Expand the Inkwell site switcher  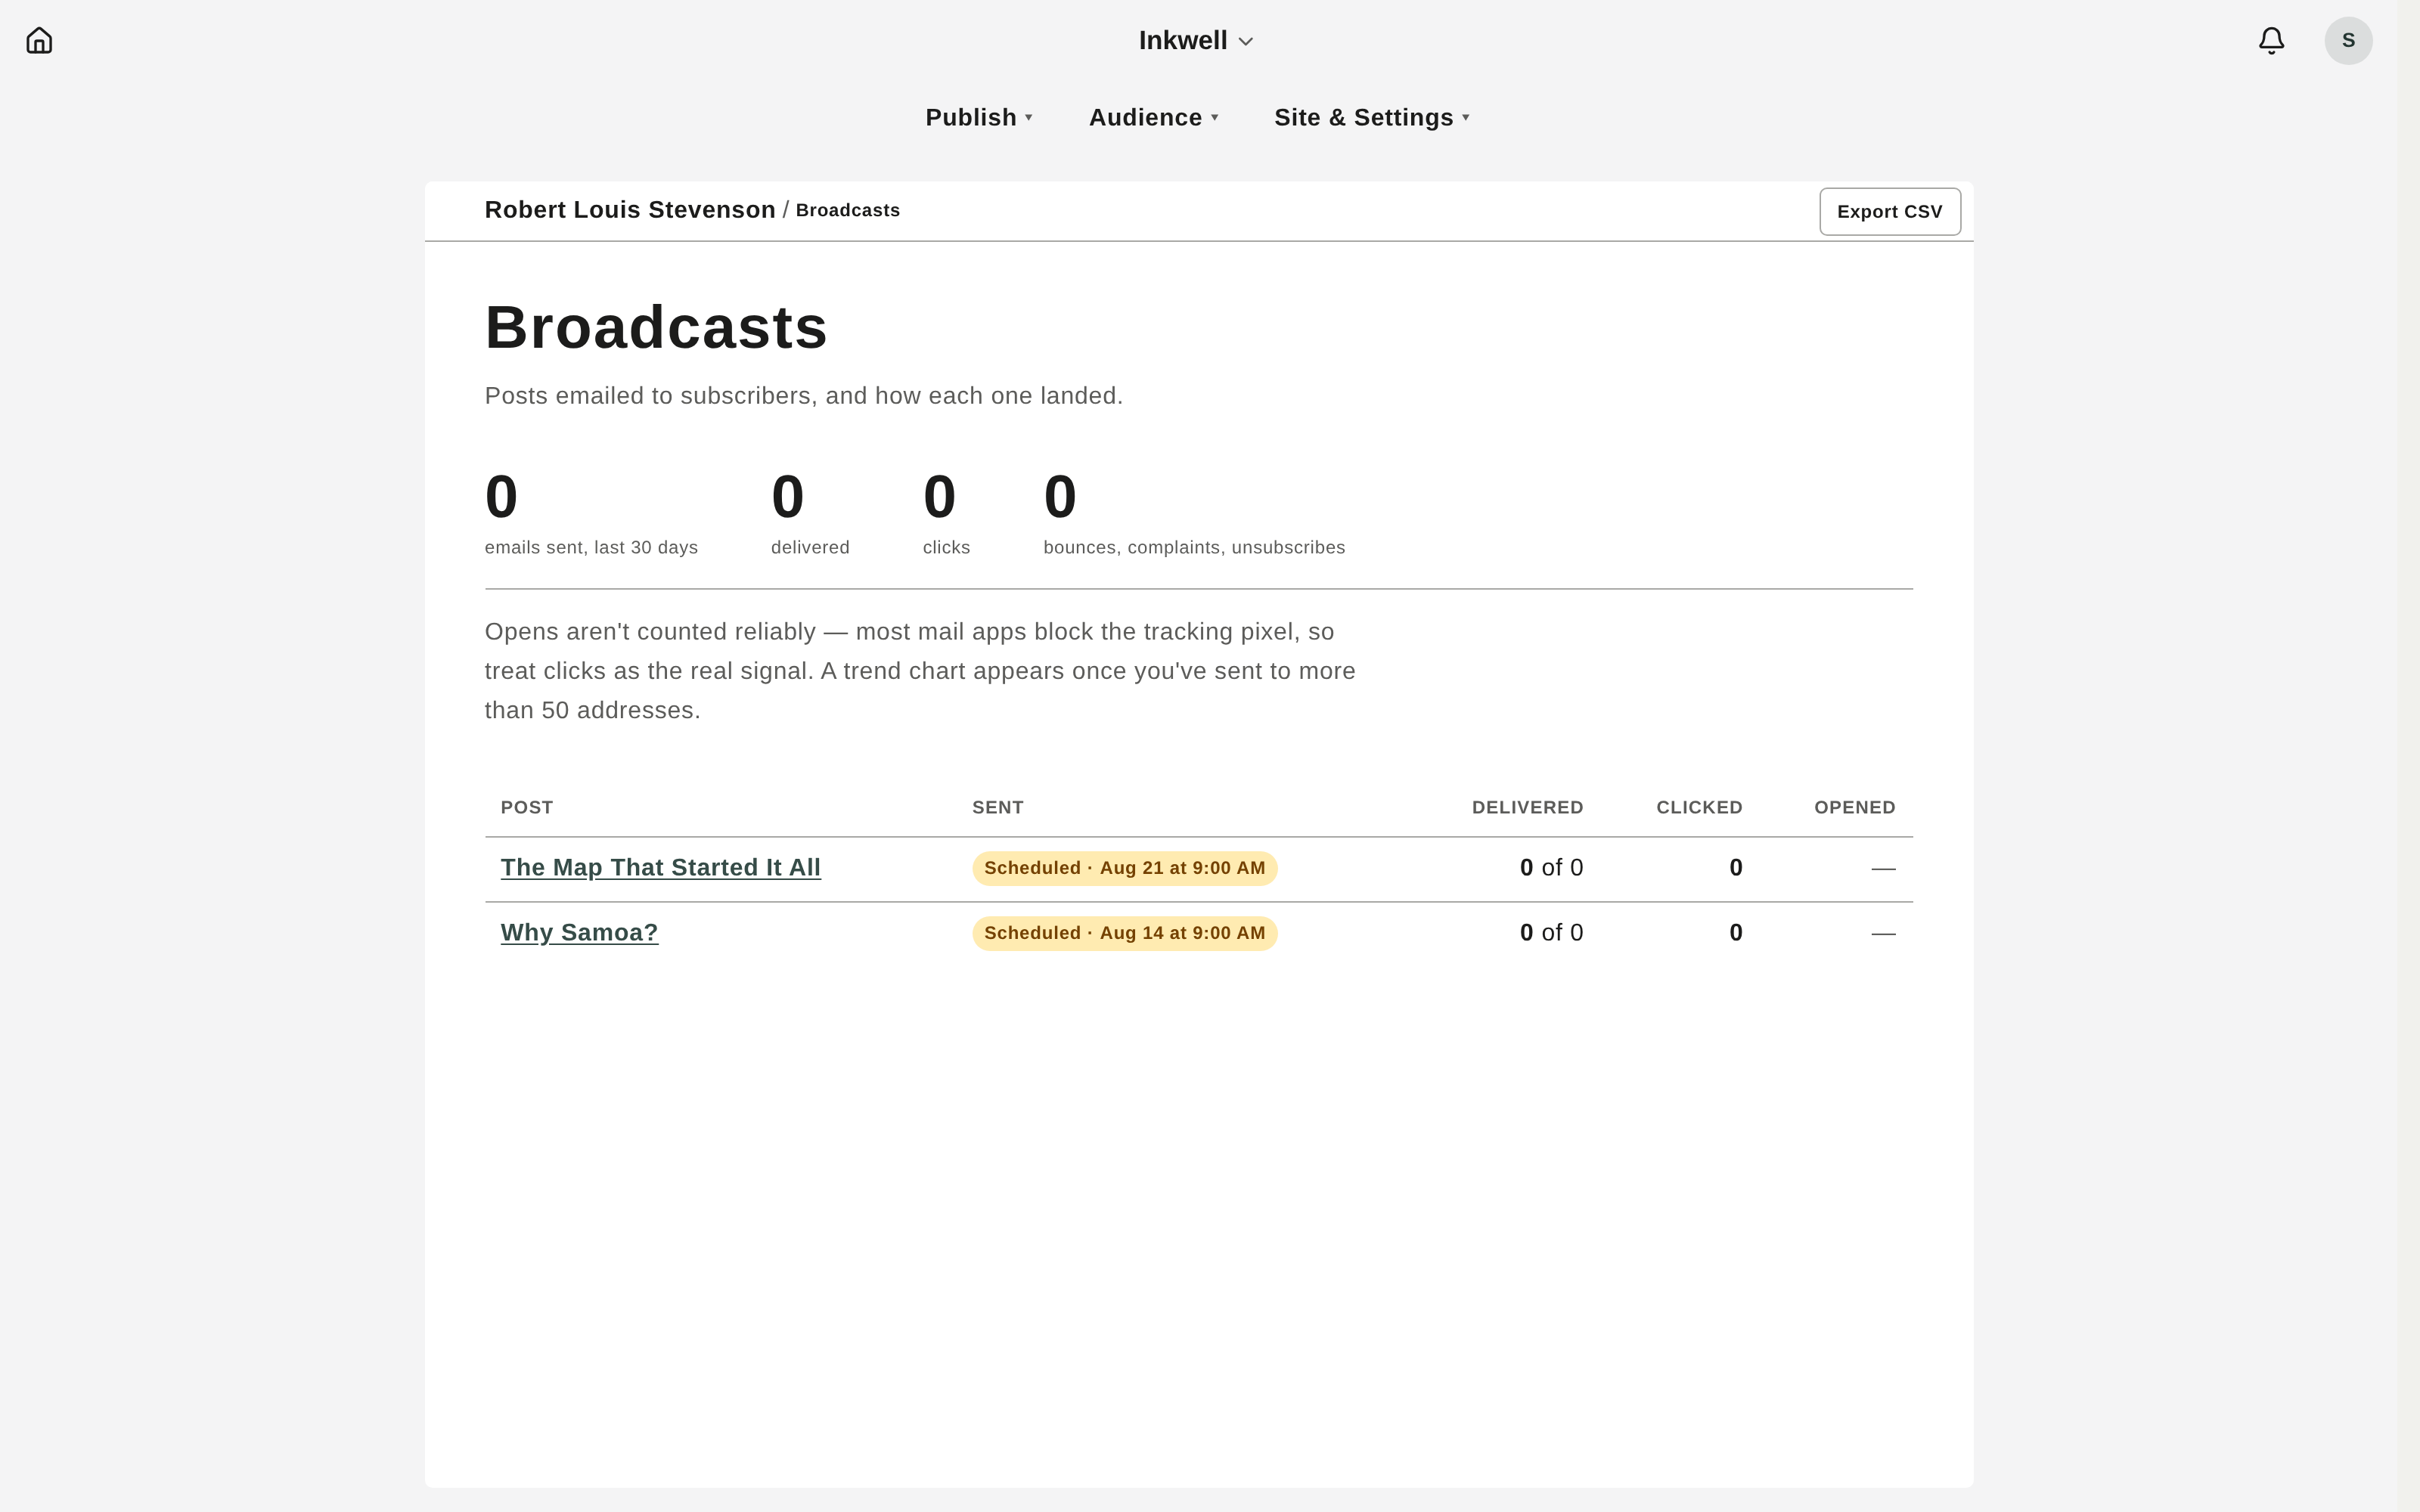(1196, 41)
